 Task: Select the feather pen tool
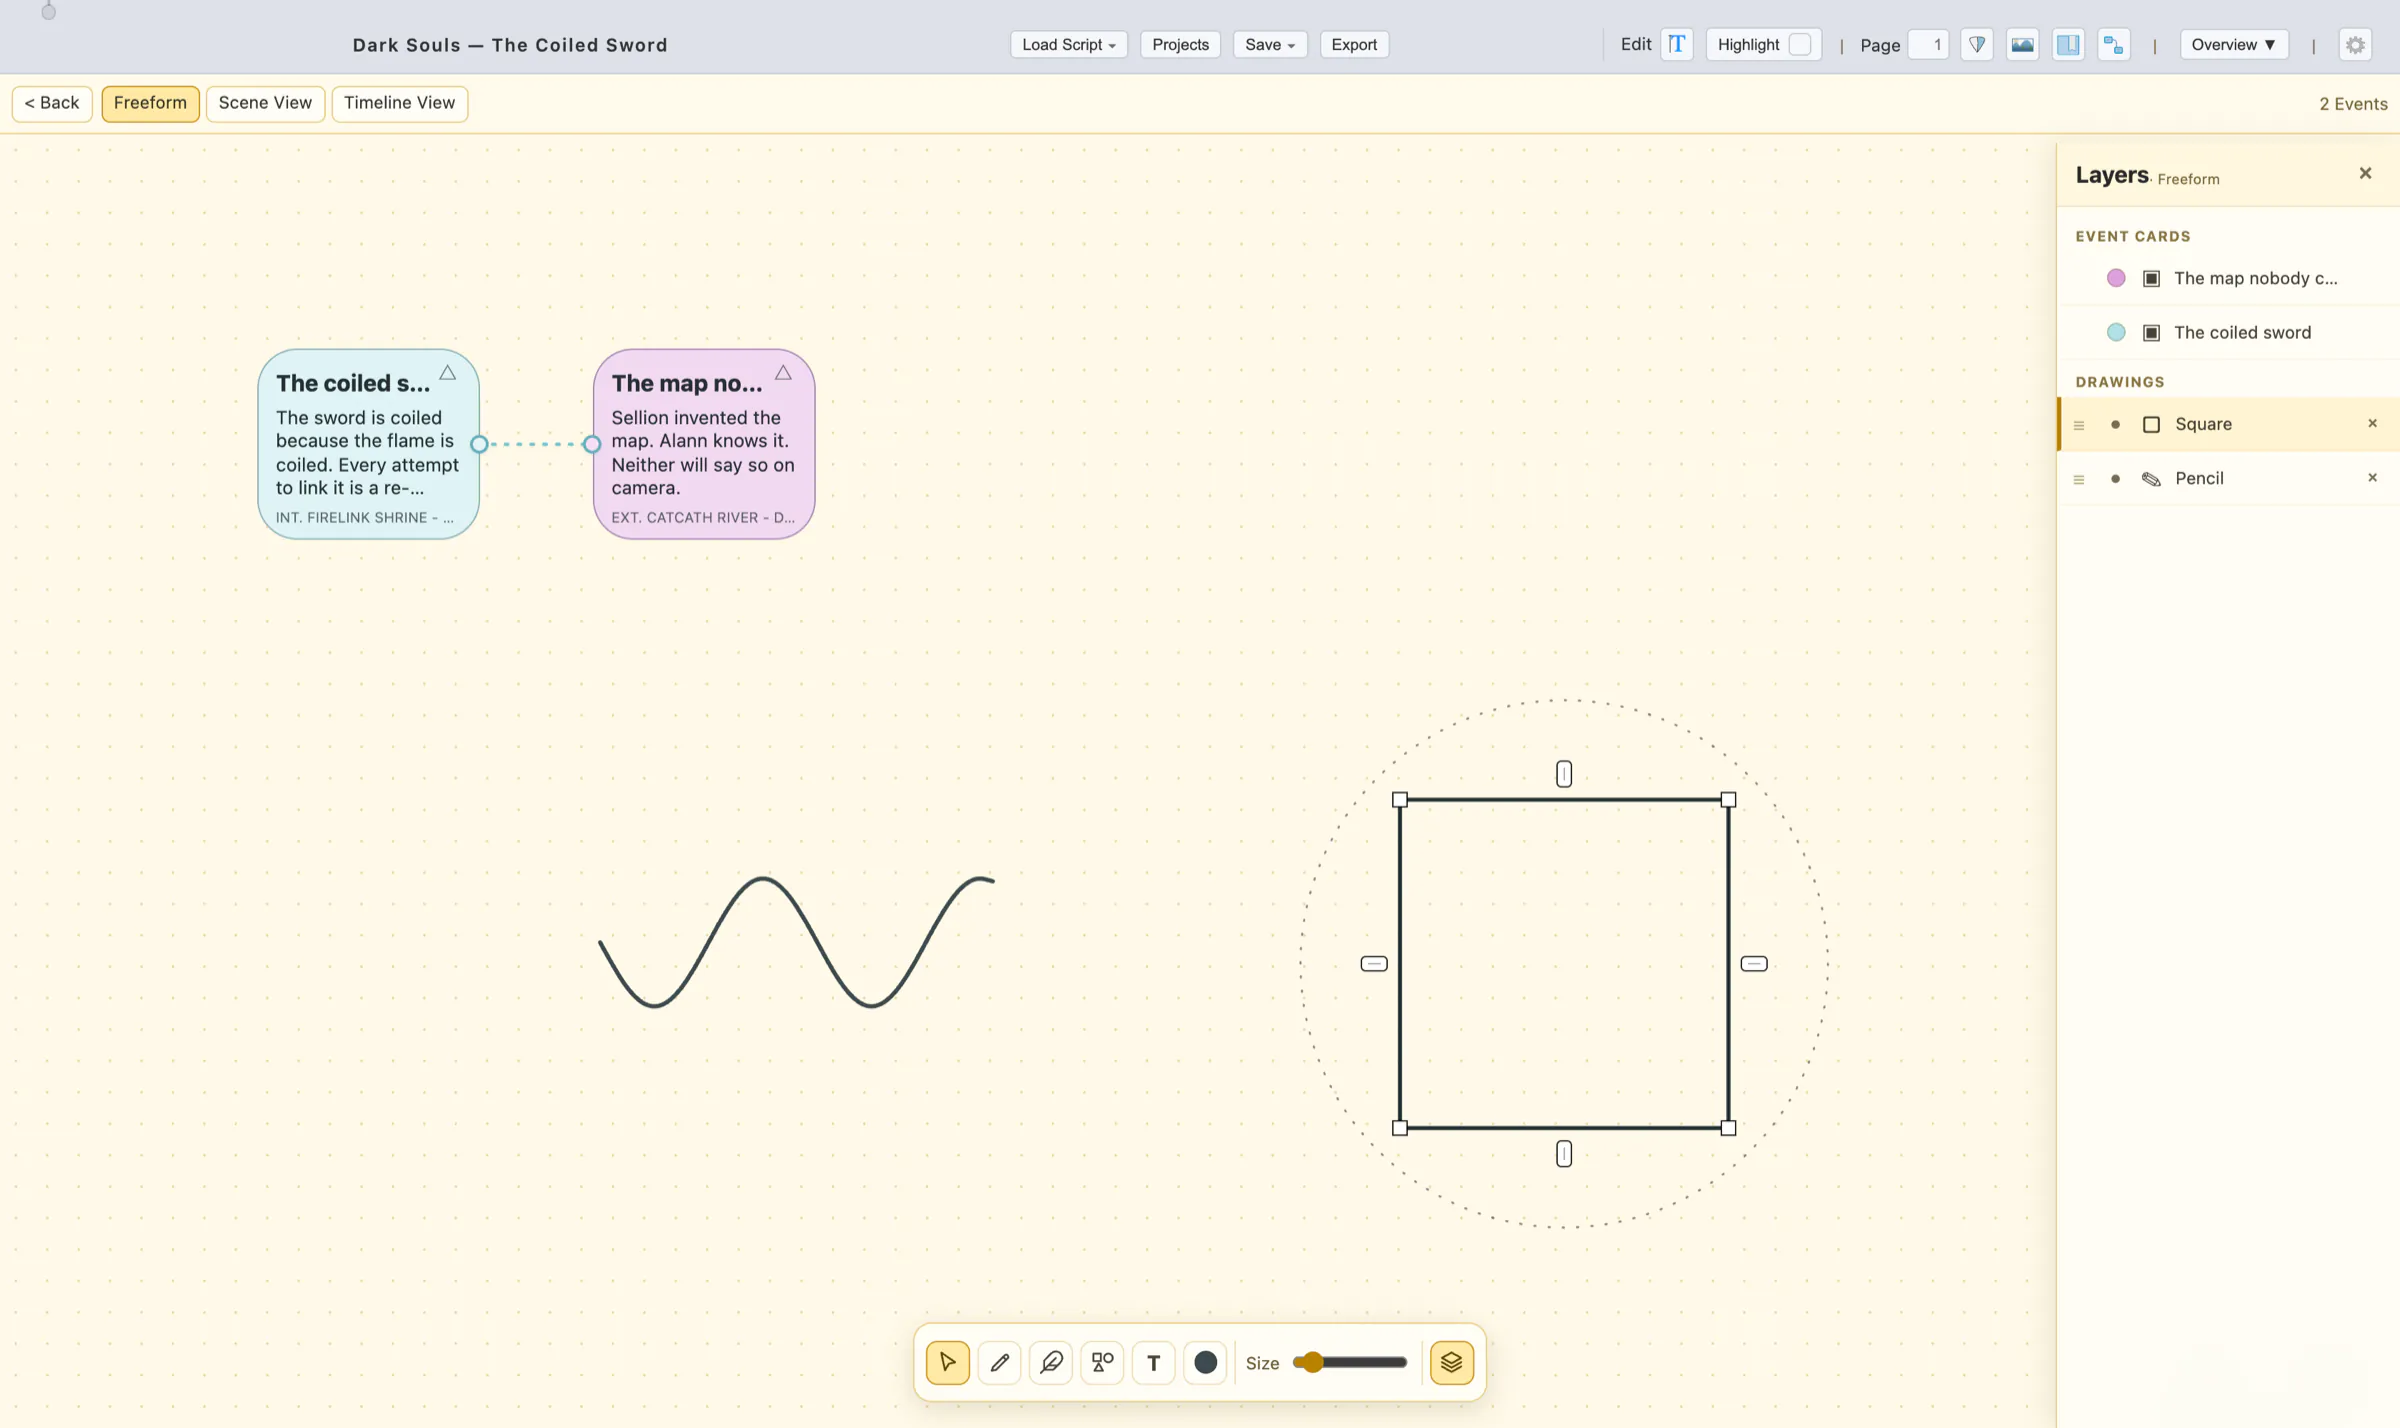[x=1050, y=1362]
